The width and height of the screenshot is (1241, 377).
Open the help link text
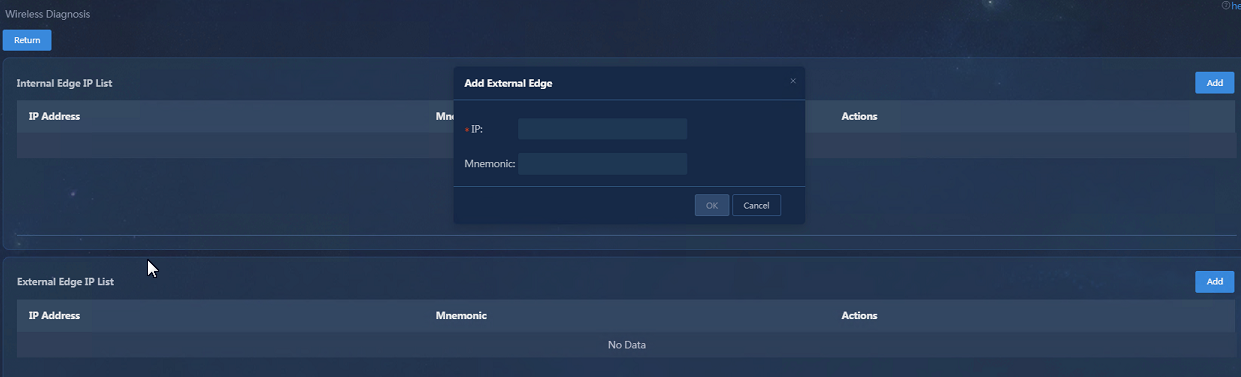pos(1236,5)
